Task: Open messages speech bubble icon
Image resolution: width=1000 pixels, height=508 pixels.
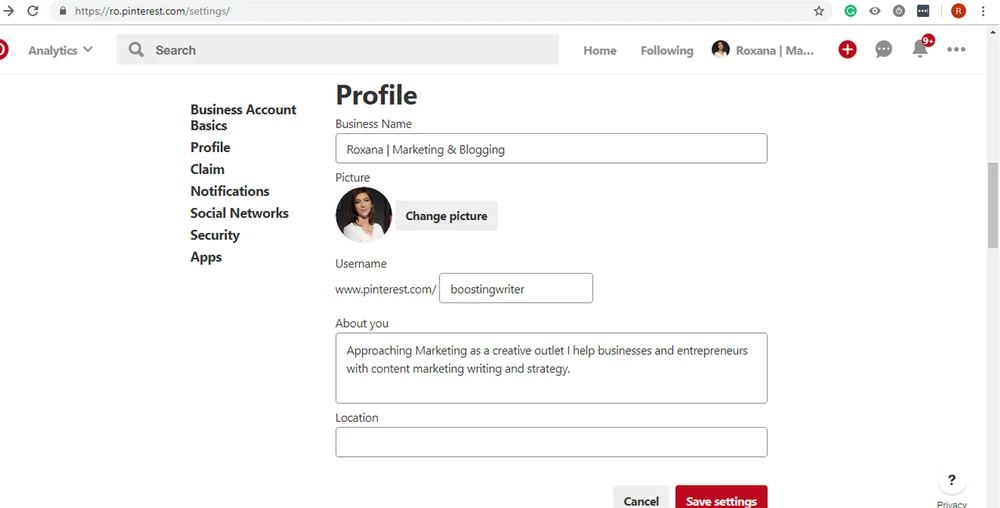Action: pyautogui.click(x=883, y=50)
